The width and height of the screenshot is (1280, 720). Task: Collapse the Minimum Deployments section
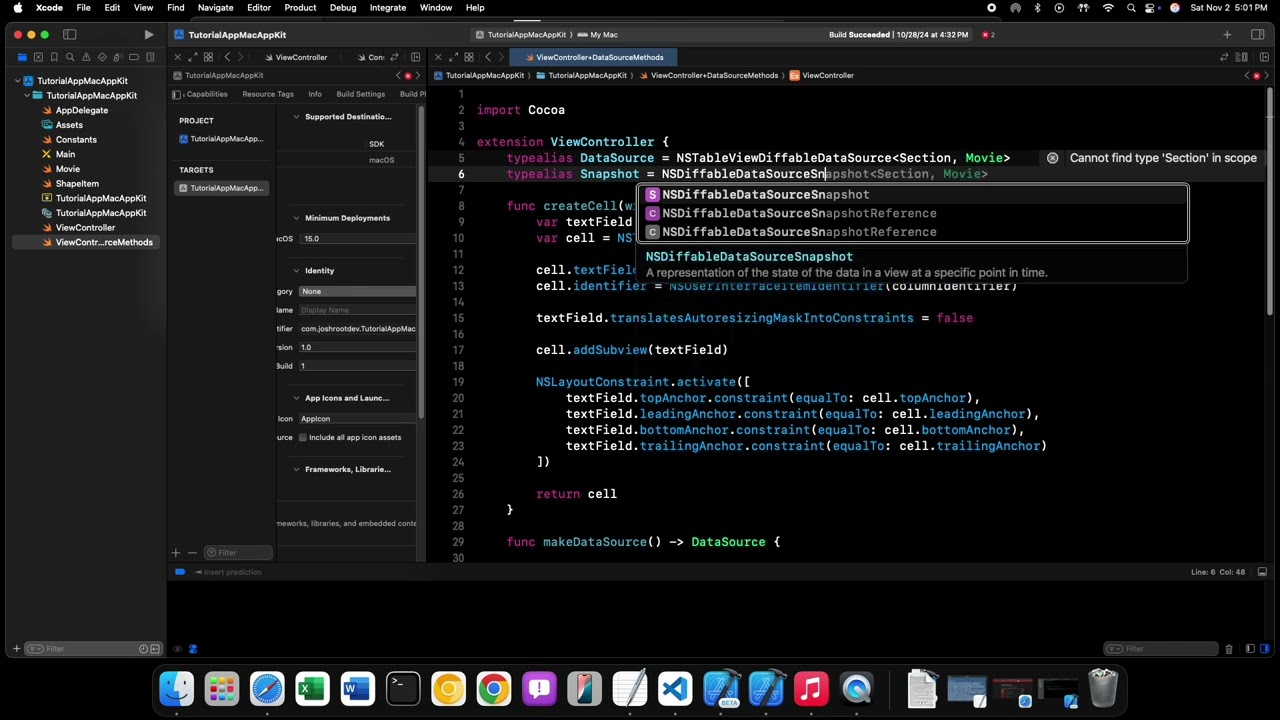(296, 218)
